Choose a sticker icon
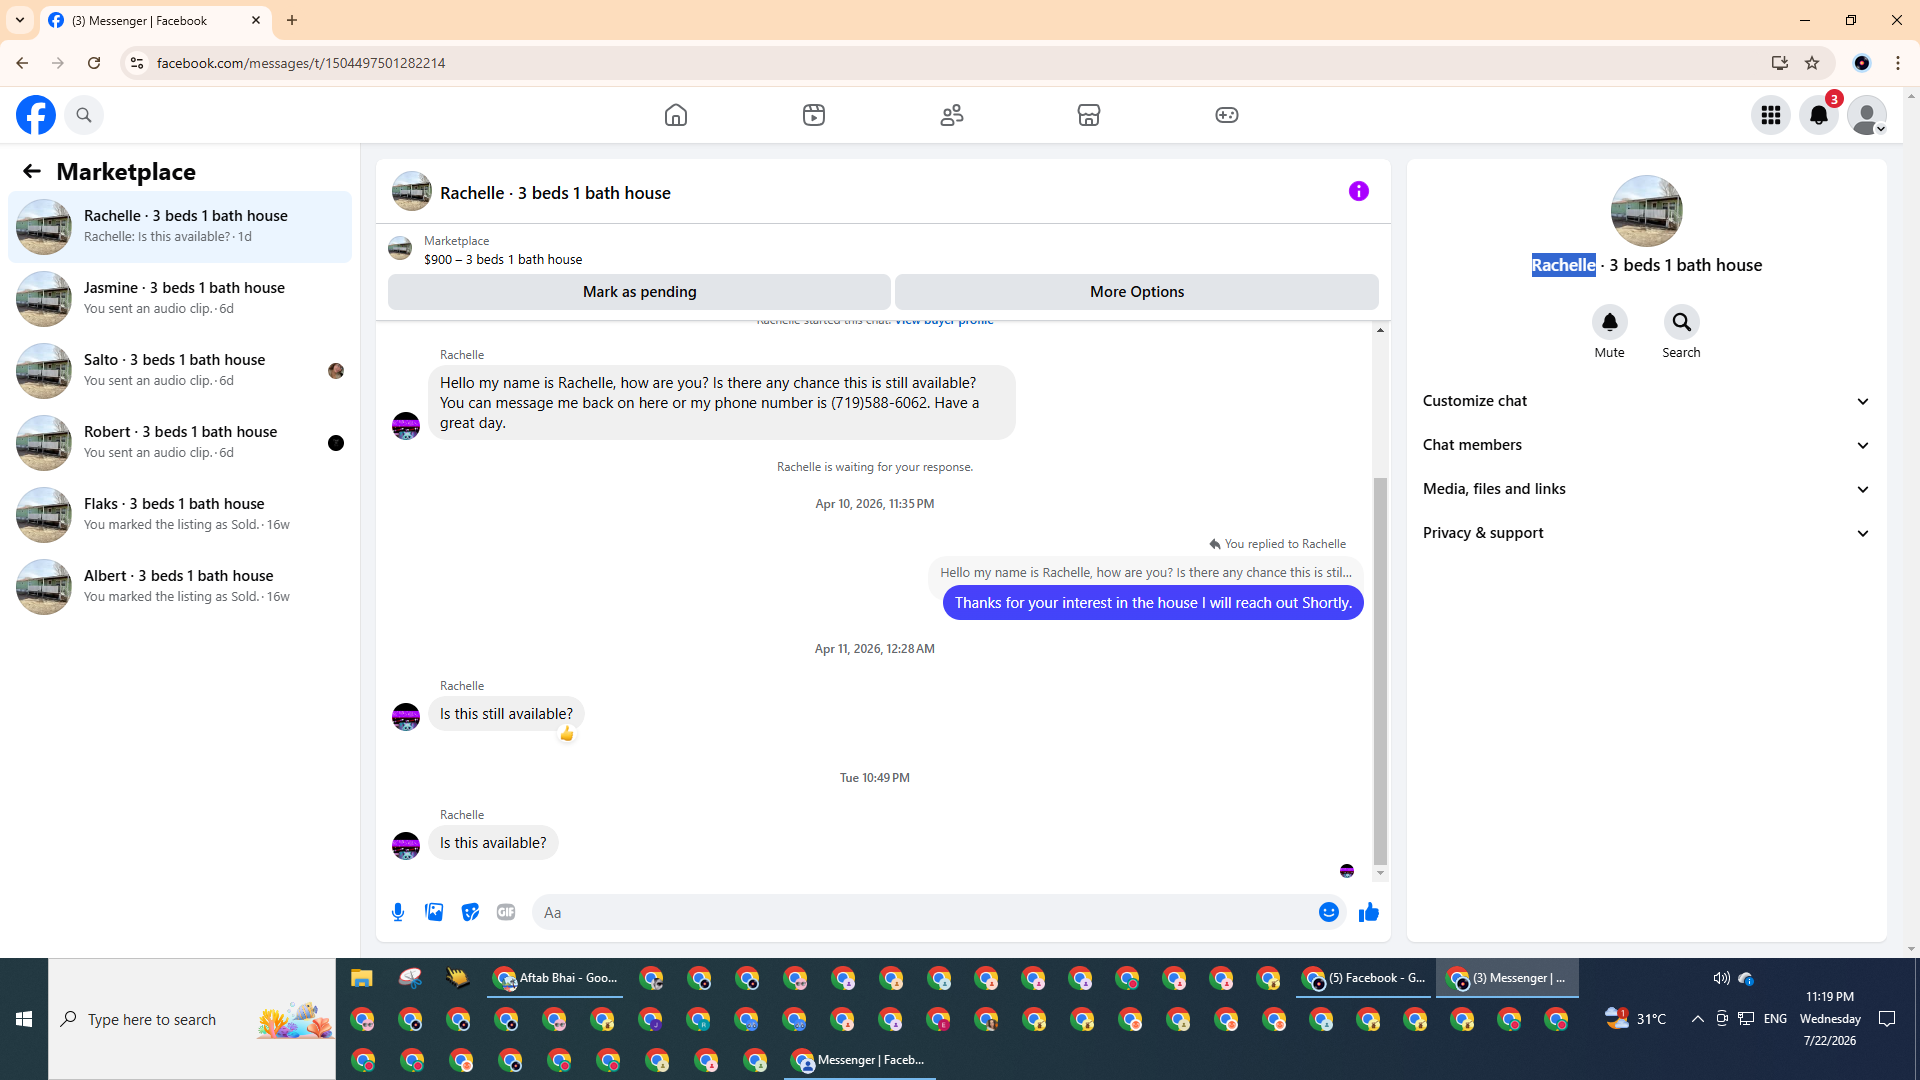 [x=470, y=912]
